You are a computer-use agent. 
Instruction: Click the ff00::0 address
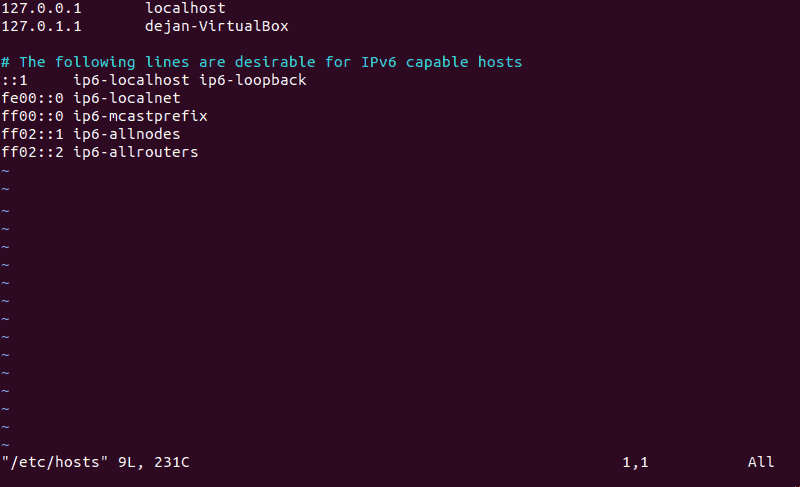32,116
